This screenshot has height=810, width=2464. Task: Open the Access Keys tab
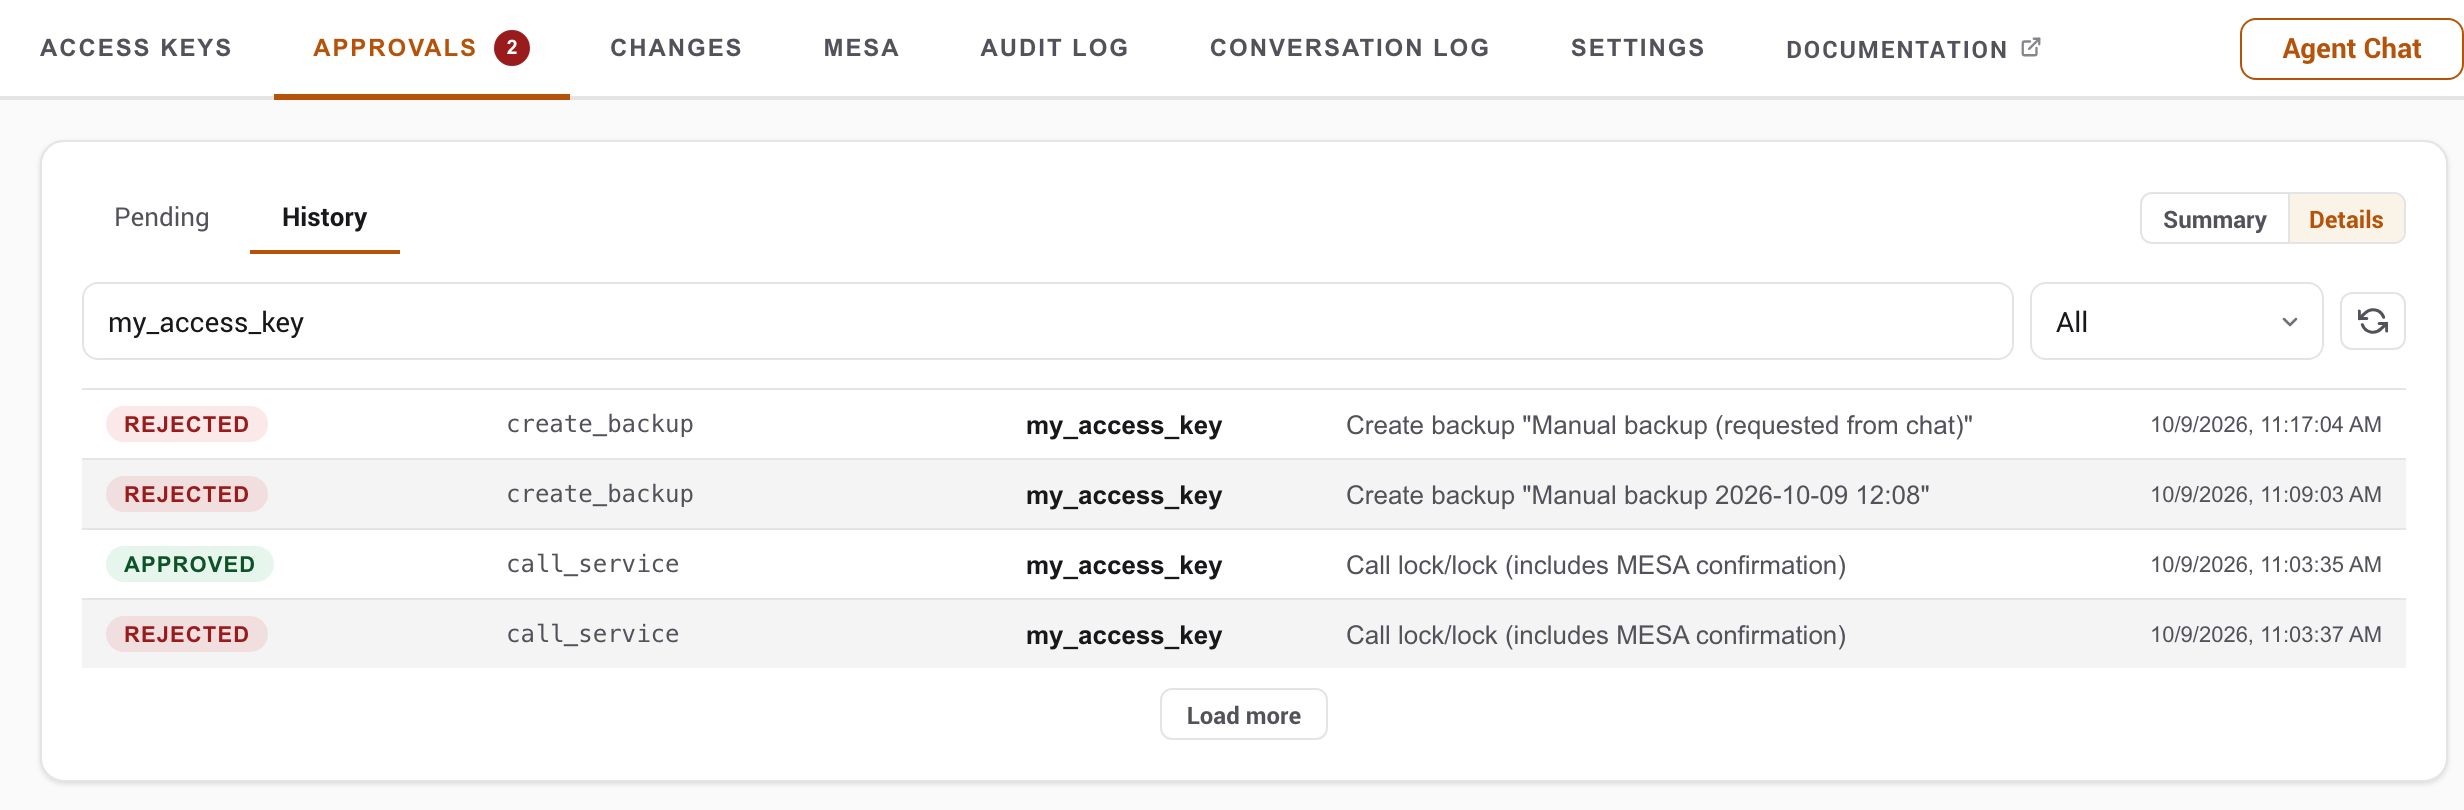[x=136, y=48]
